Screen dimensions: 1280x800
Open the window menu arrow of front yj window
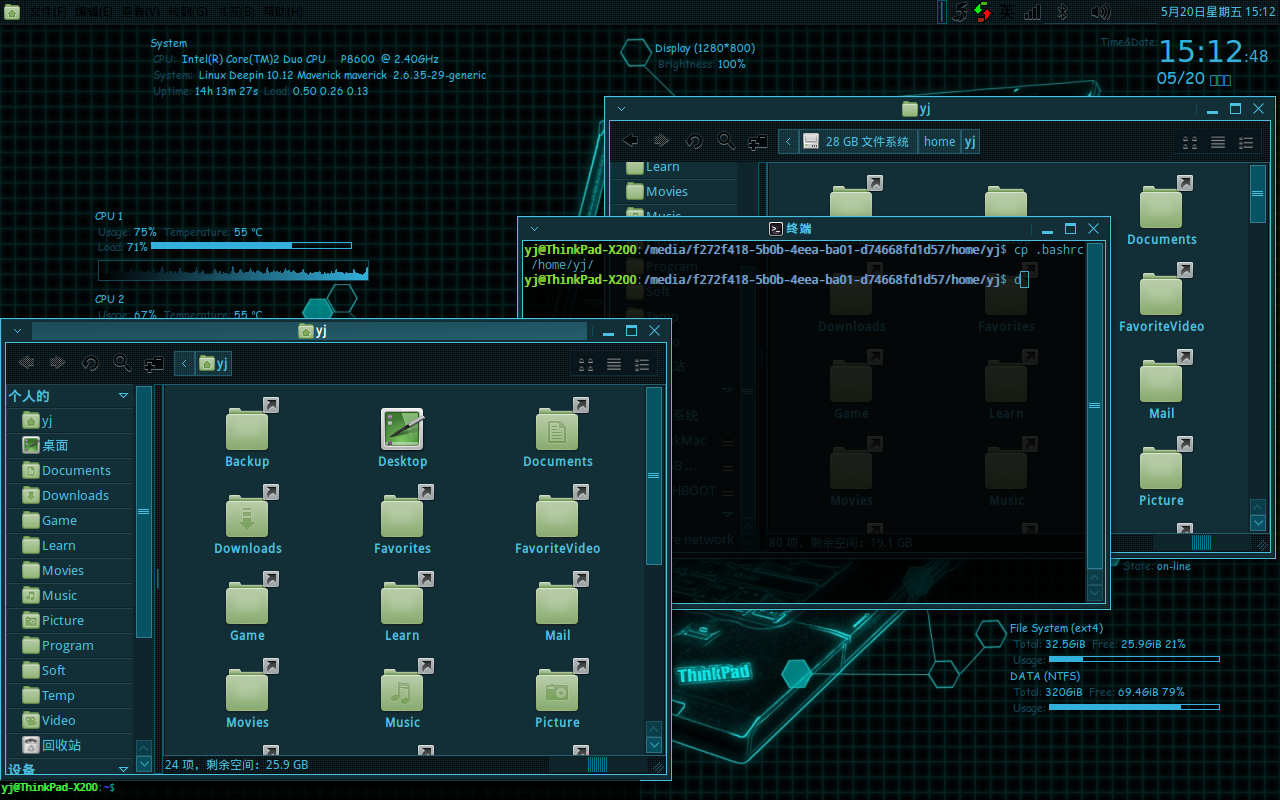[x=17, y=330]
